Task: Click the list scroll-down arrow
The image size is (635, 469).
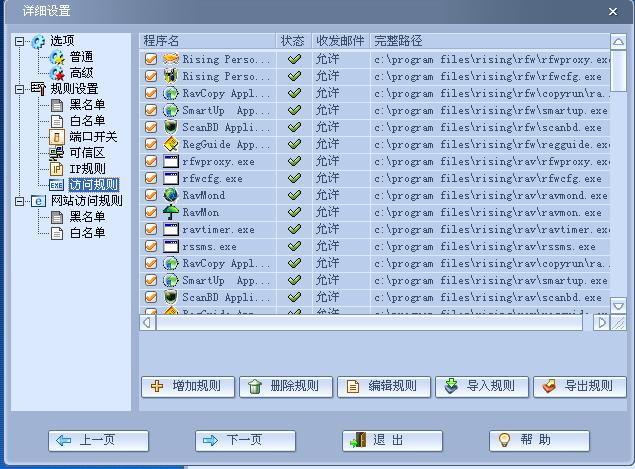Action: 618,306
